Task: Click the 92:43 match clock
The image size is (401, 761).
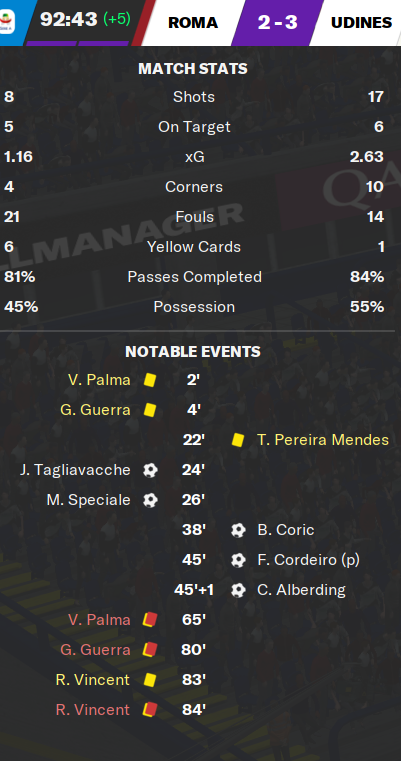Action: pos(69,19)
